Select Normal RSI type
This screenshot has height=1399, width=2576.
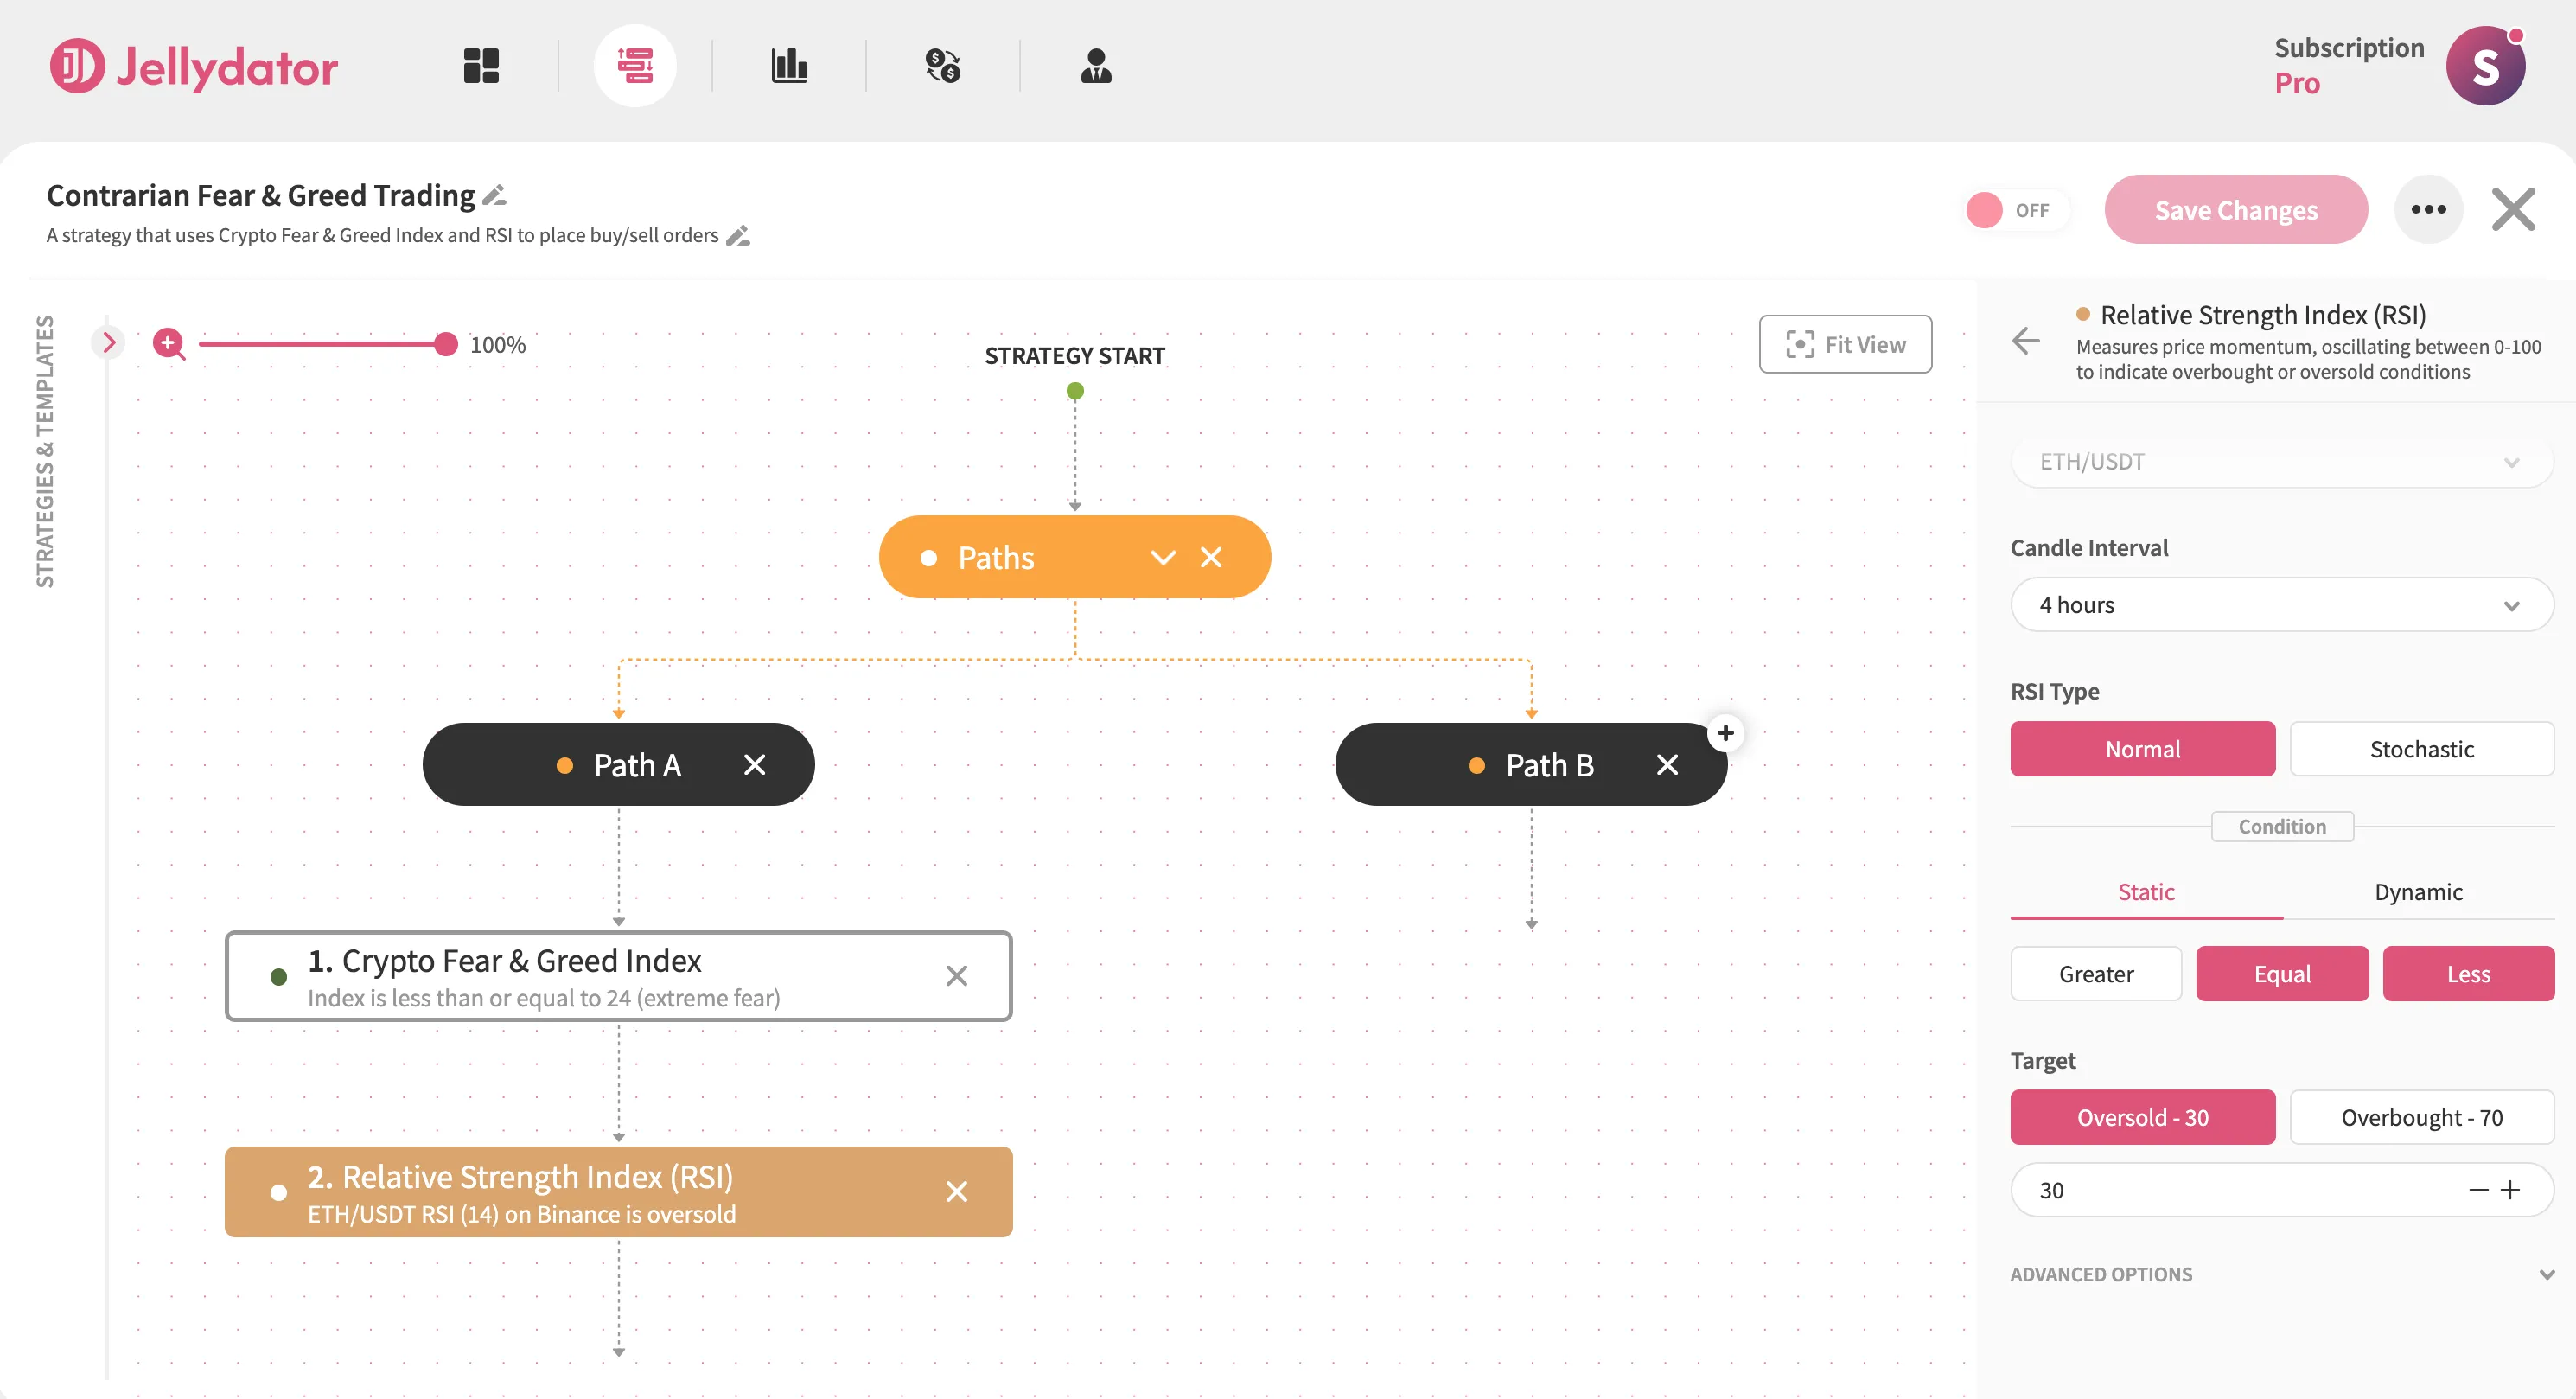tap(2143, 749)
